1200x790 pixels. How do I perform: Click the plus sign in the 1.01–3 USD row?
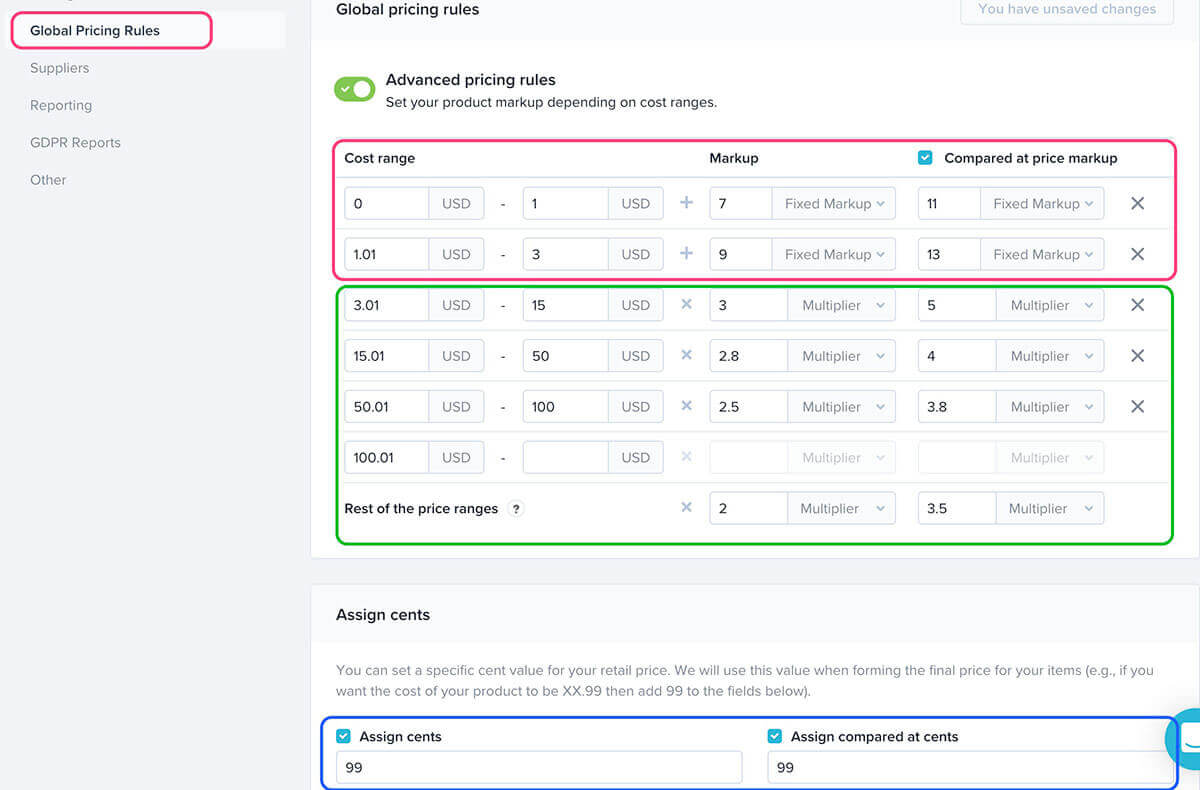pyautogui.click(x=686, y=254)
